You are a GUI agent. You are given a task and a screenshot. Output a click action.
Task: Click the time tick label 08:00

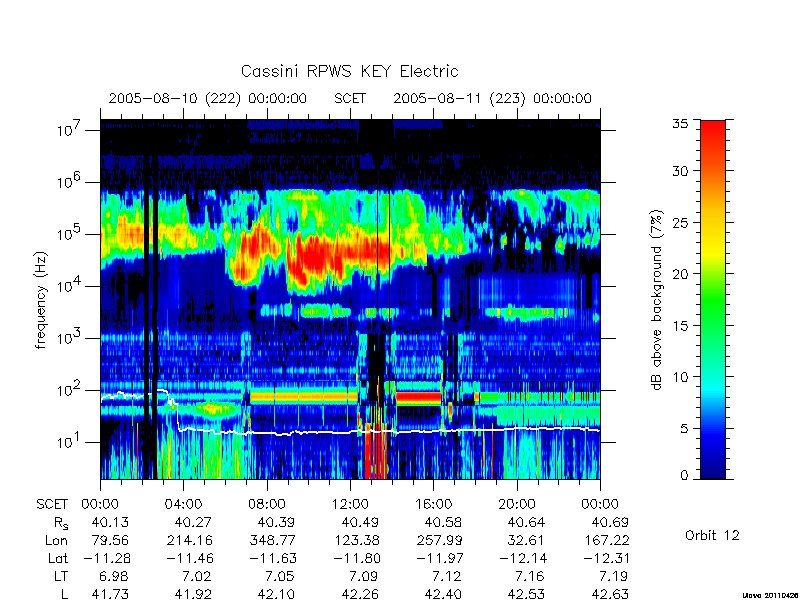267,505
